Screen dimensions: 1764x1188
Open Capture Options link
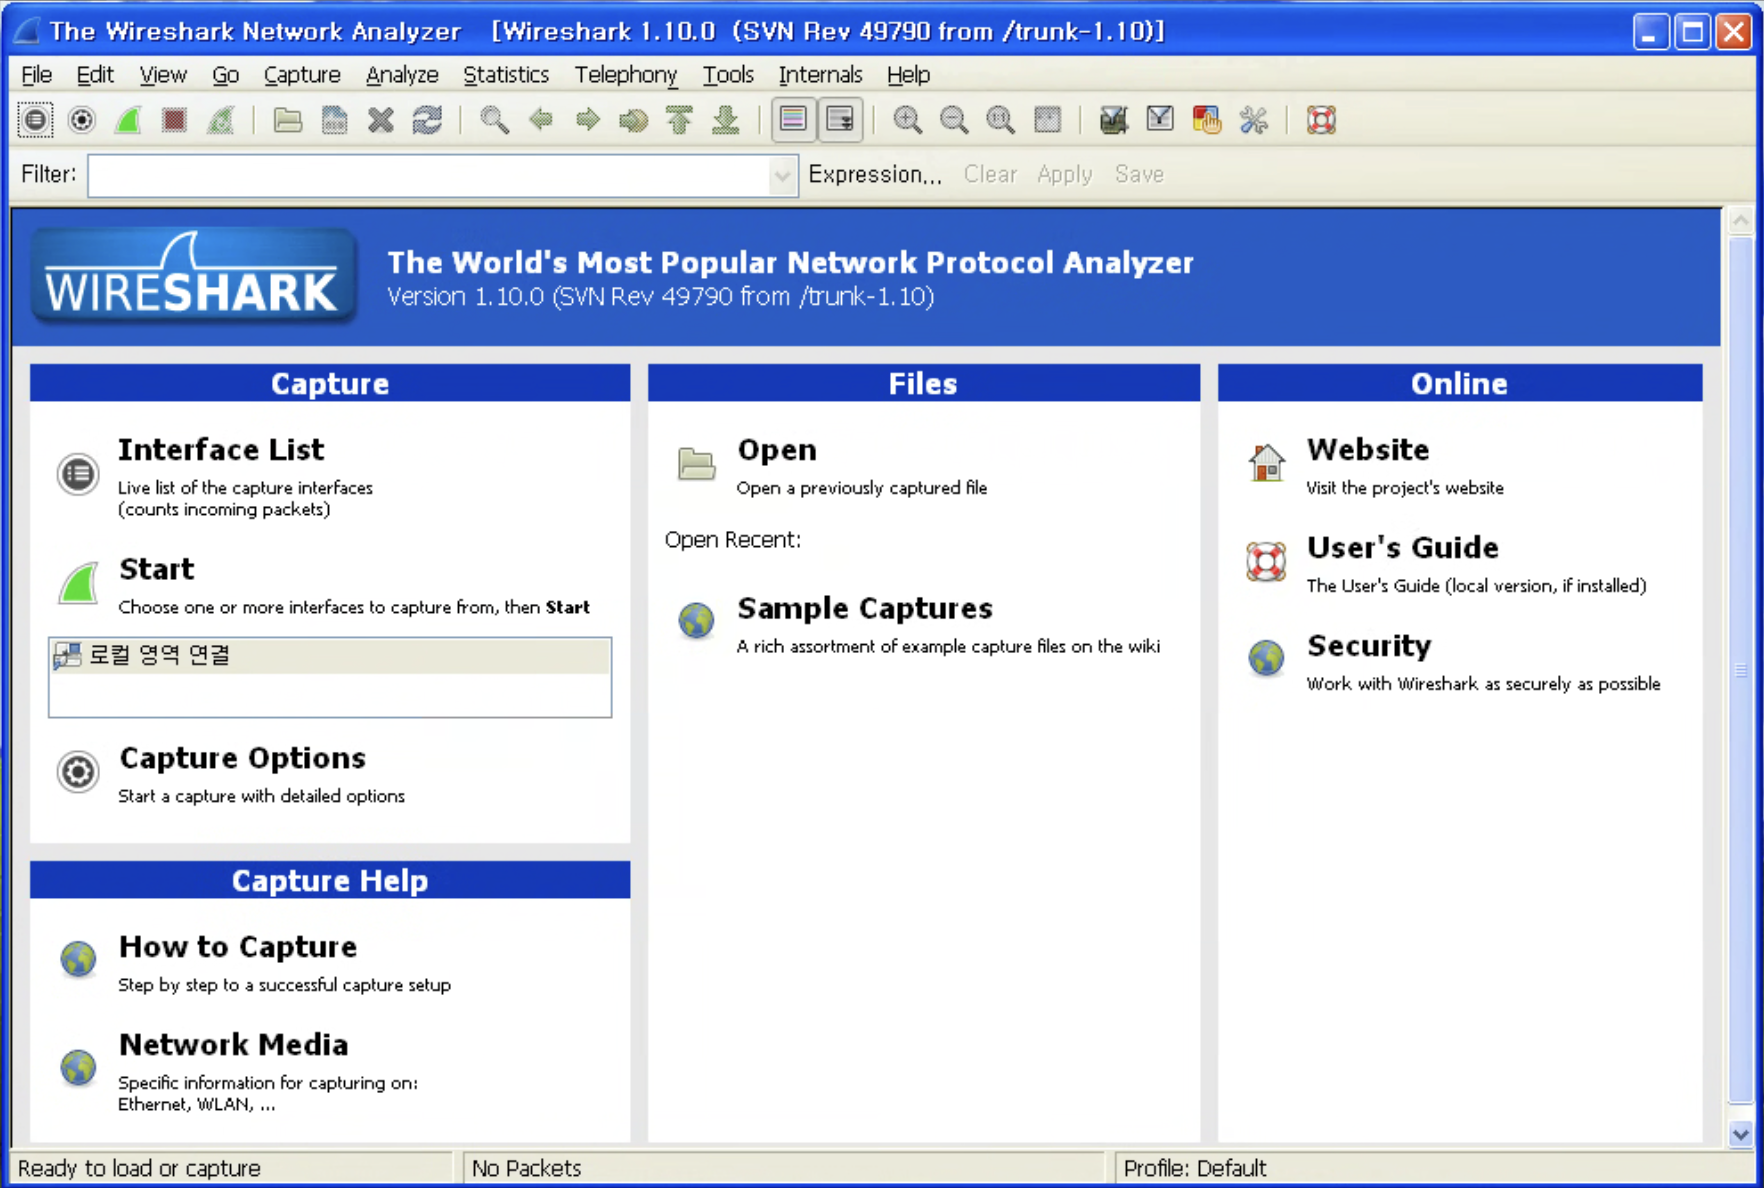[242, 758]
